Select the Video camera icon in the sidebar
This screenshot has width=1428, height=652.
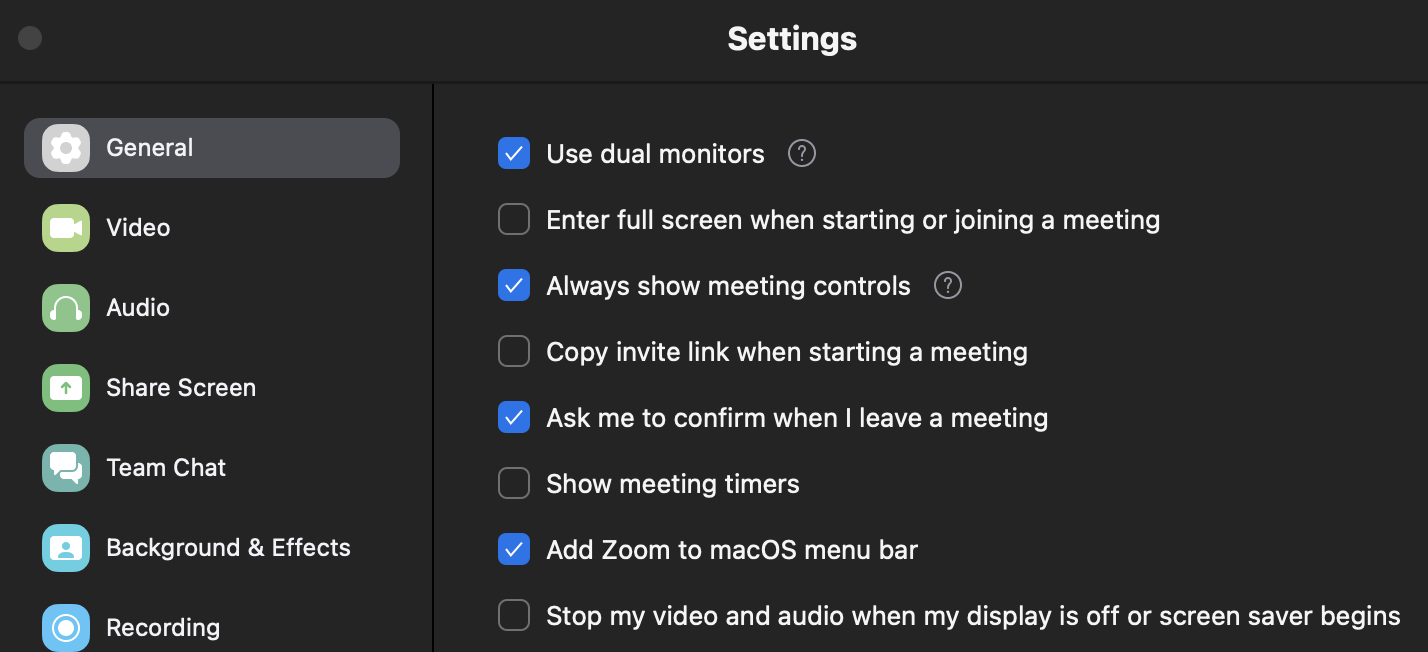tap(65, 227)
